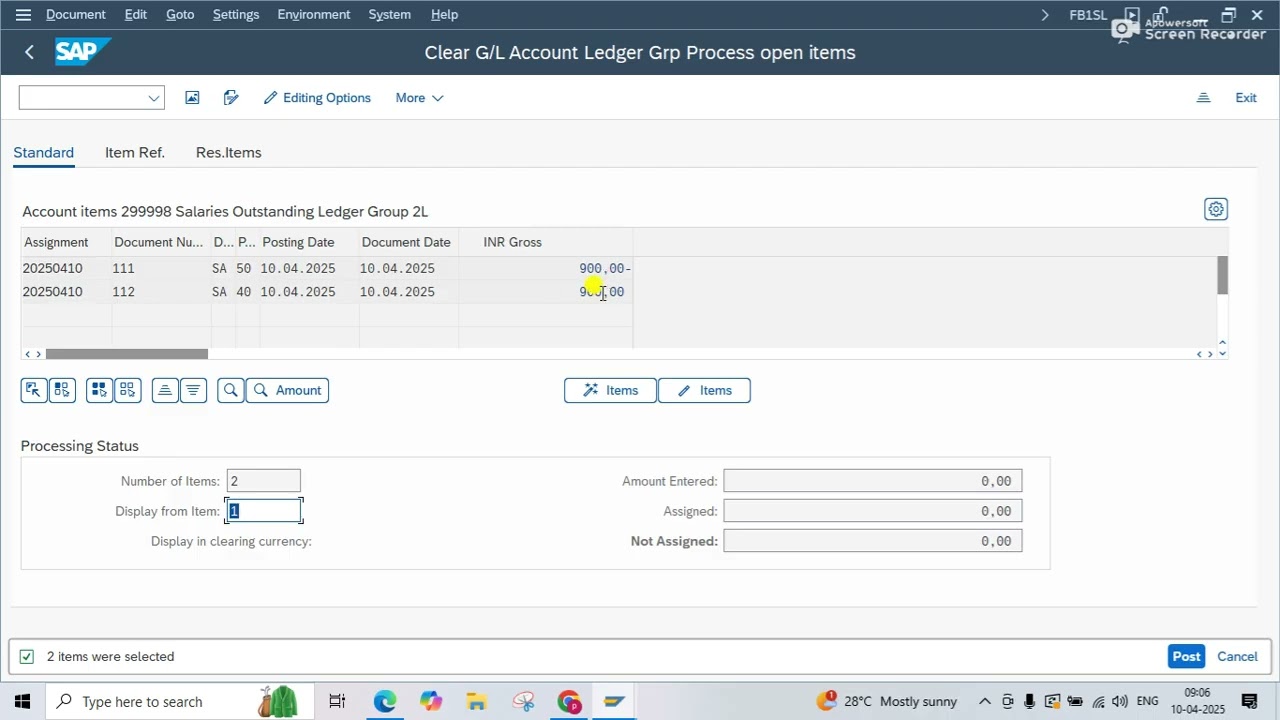The width and height of the screenshot is (1280, 720).
Task: Click the deselect all items icon
Action: [127, 390]
